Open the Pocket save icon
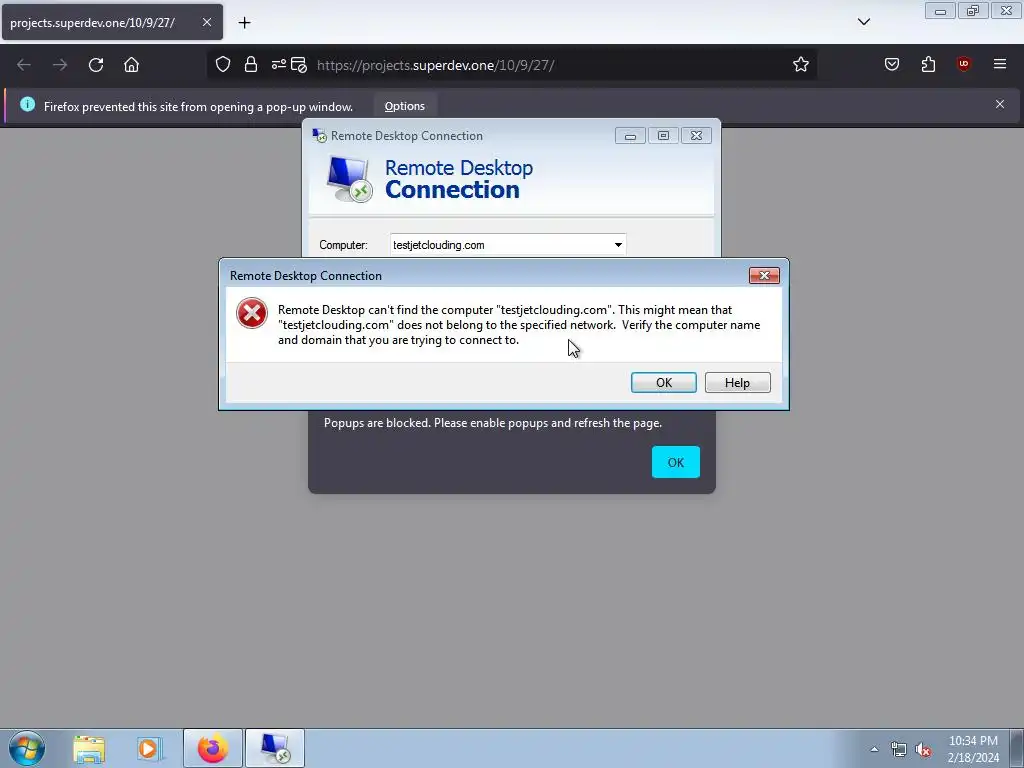Screen dimensions: 1024x768 pos(892,64)
